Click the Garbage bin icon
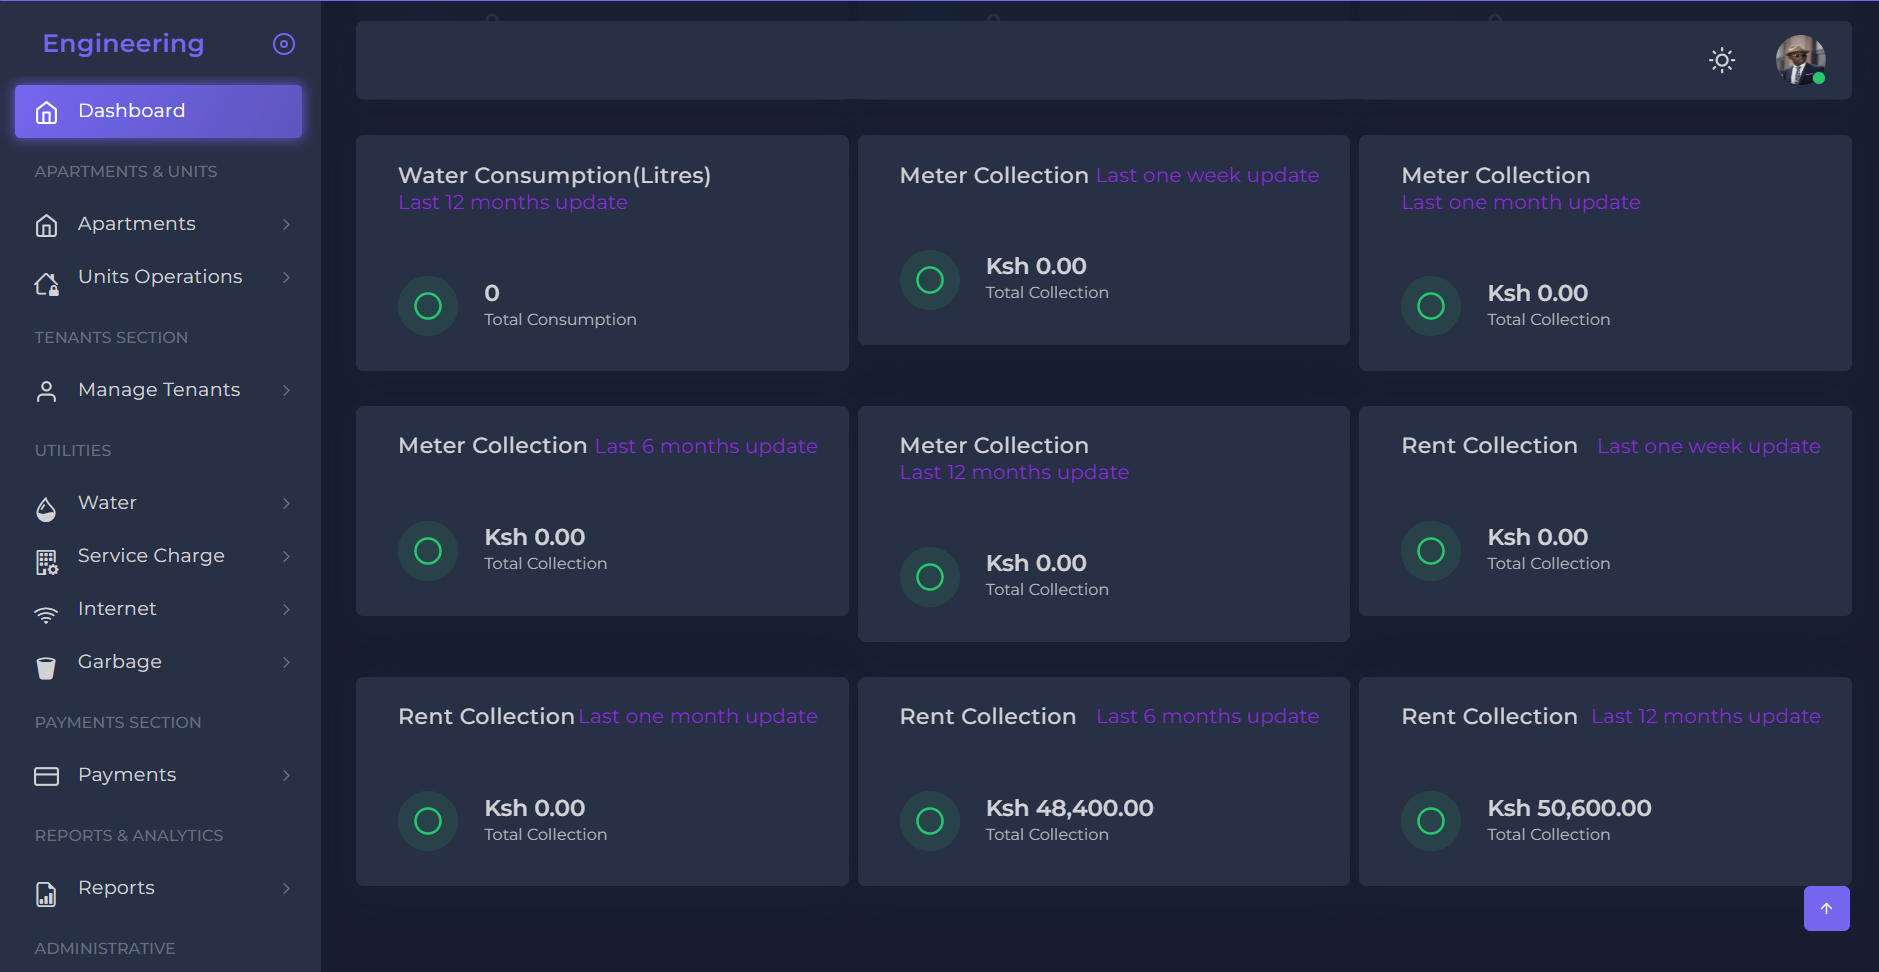 (x=46, y=668)
